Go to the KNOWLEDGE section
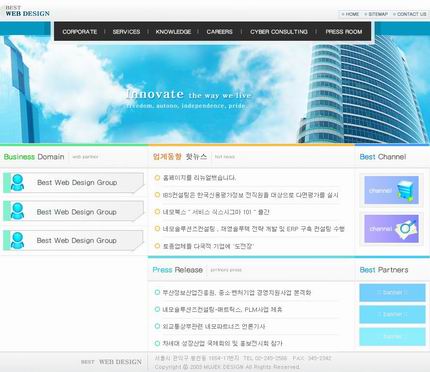Image resolution: width=430 pixels, height=372 pixels. 173,32
